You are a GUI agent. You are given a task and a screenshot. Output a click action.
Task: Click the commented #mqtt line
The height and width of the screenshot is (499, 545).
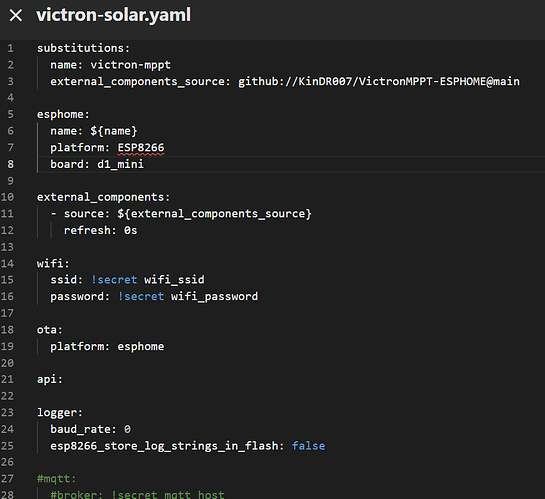pos(57,479)
